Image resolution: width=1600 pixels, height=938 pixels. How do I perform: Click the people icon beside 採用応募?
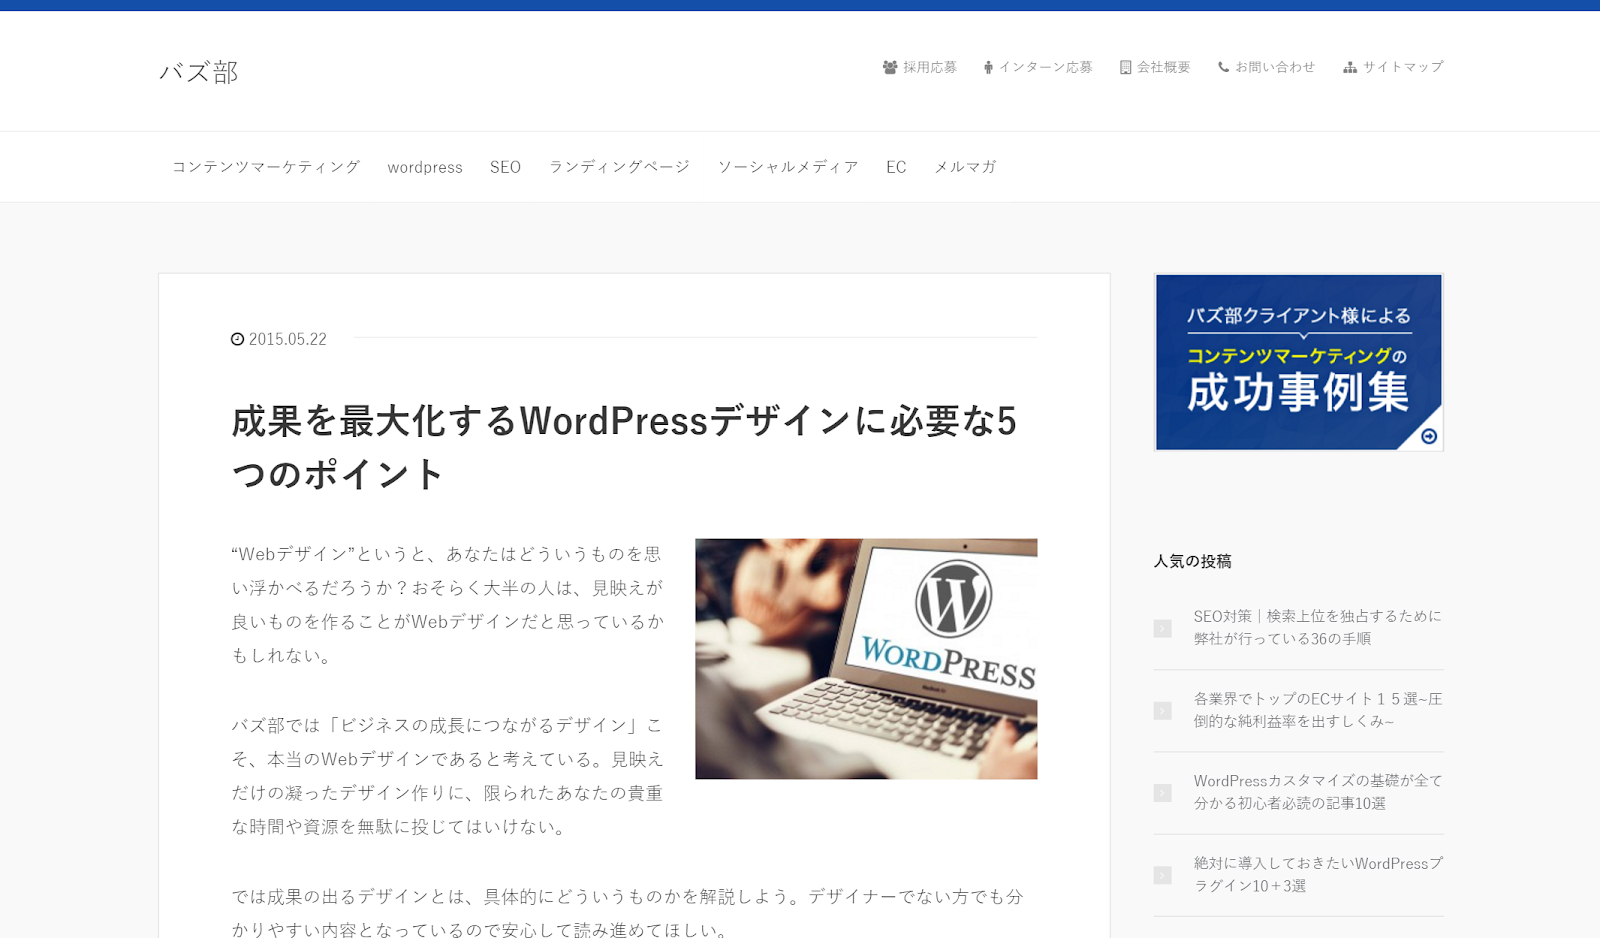coord(889,67)
